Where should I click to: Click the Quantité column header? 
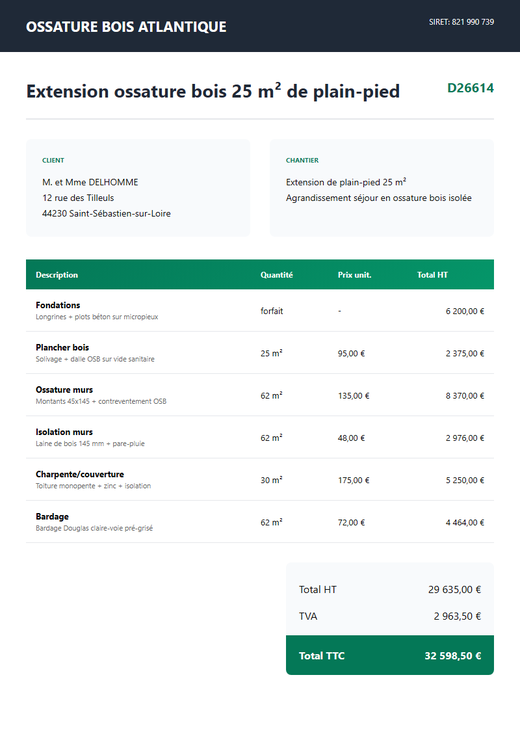pyautogui.click(x=277, y=275)
